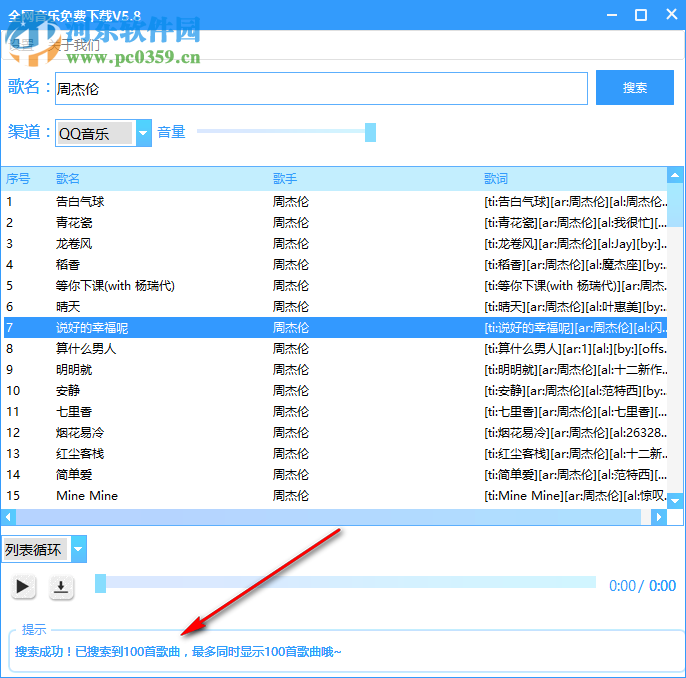Select the song 七里香
Image resolution: width=686 pixels, height=678 pixels.
(x=335, y=412)
